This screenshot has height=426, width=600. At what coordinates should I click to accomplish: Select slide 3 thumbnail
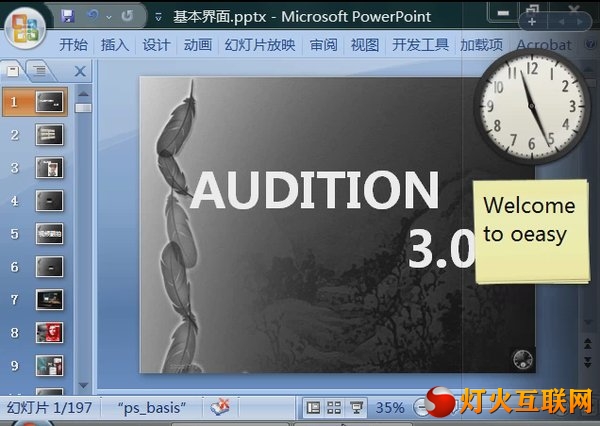pos(49,168)
